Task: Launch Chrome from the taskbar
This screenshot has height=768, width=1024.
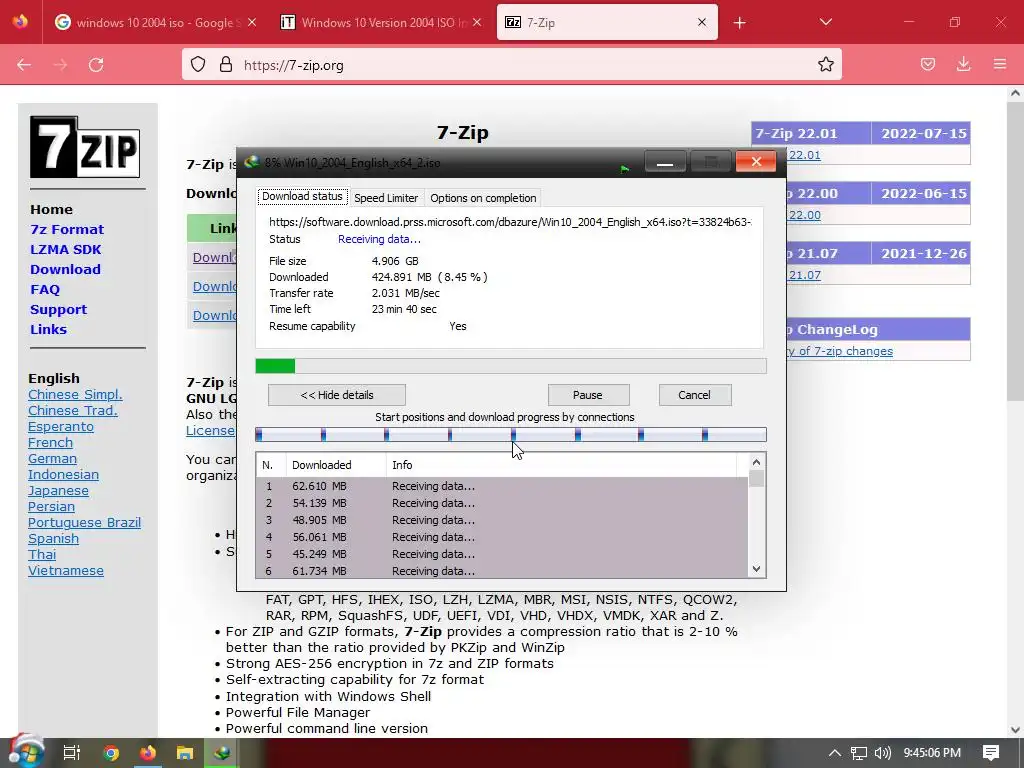Action: coord(110,753)
